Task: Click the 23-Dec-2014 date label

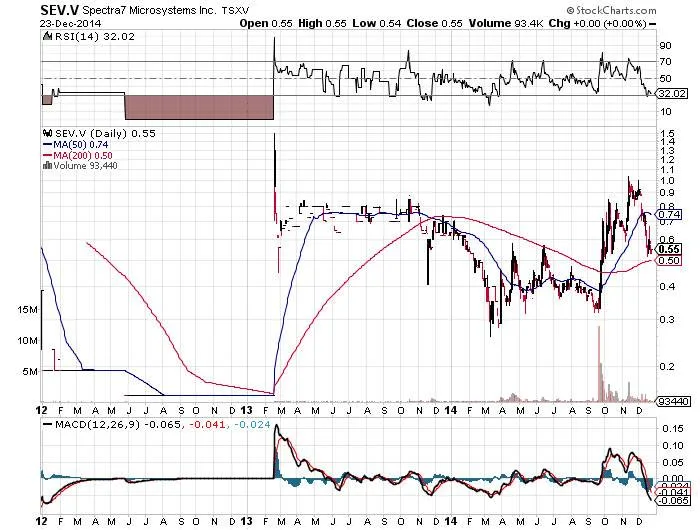Action: (71, 23)
